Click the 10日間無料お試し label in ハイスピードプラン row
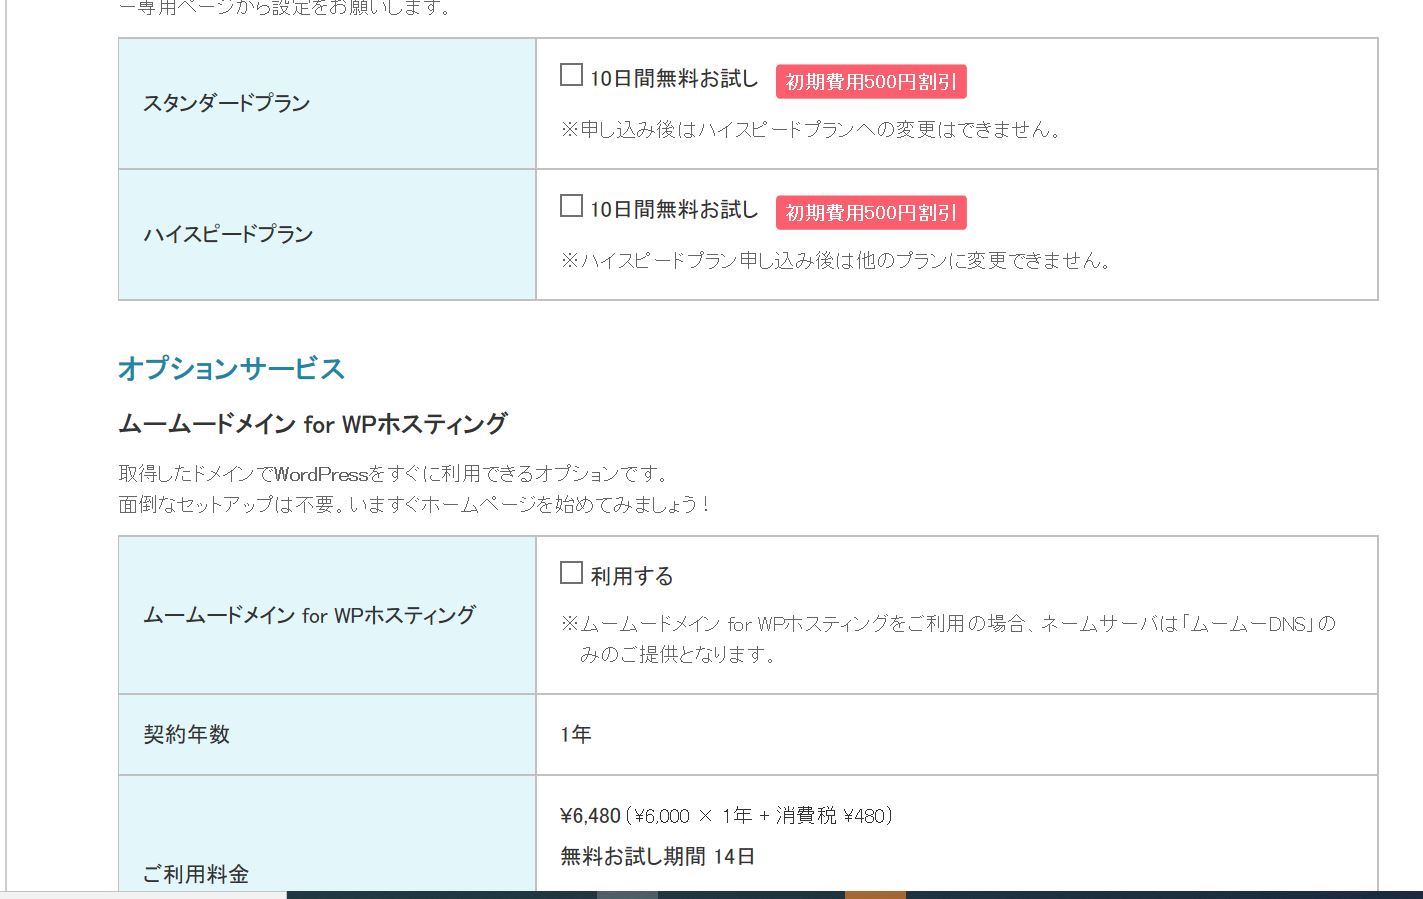The width and height of the screenshot is (1423, 899). point(674,210)
